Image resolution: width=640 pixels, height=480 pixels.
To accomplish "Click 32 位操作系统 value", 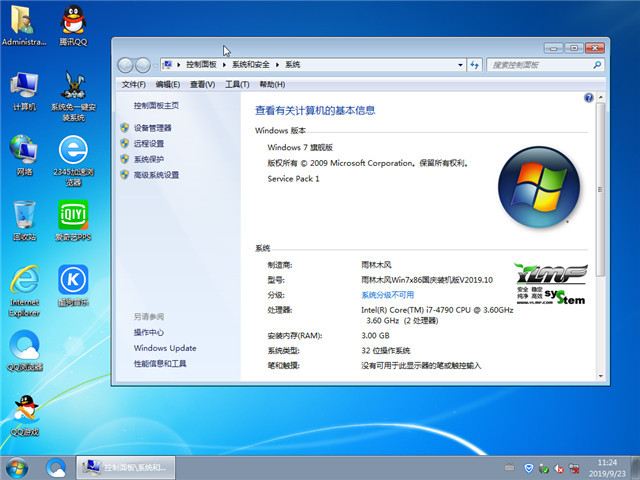I will [x=385, y=351].
